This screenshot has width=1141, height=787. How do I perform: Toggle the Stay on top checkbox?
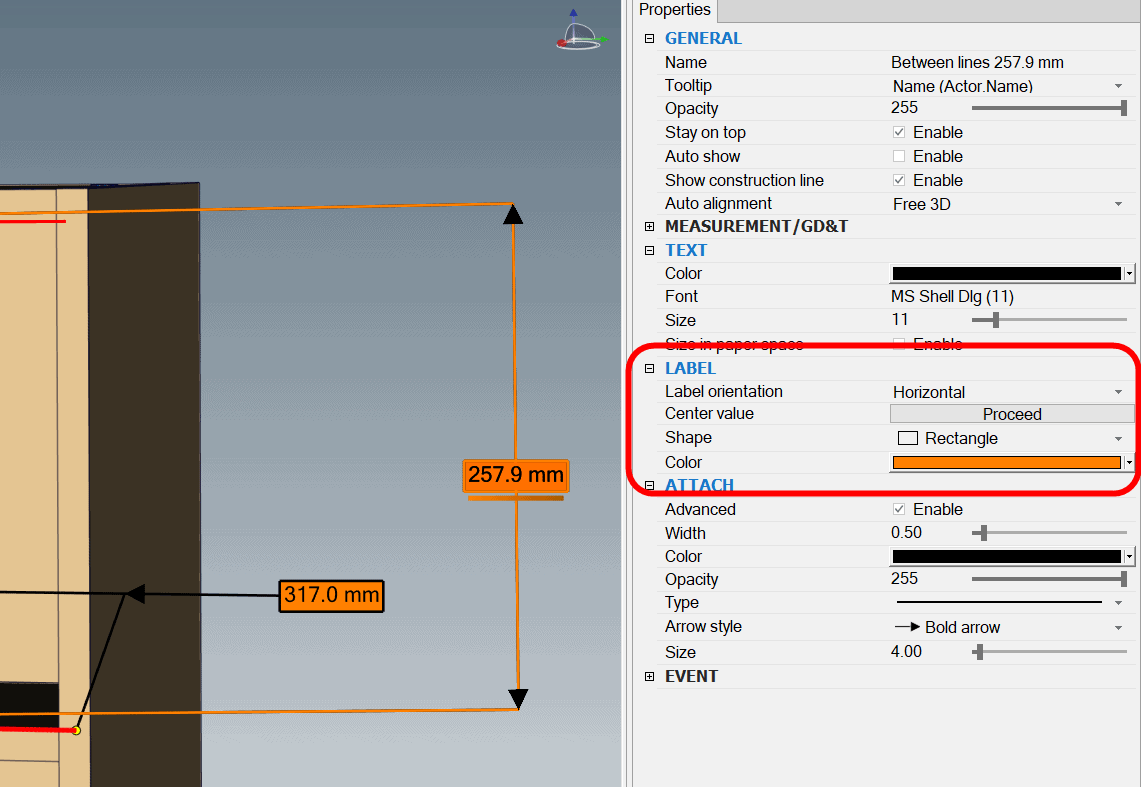point(899,132)
